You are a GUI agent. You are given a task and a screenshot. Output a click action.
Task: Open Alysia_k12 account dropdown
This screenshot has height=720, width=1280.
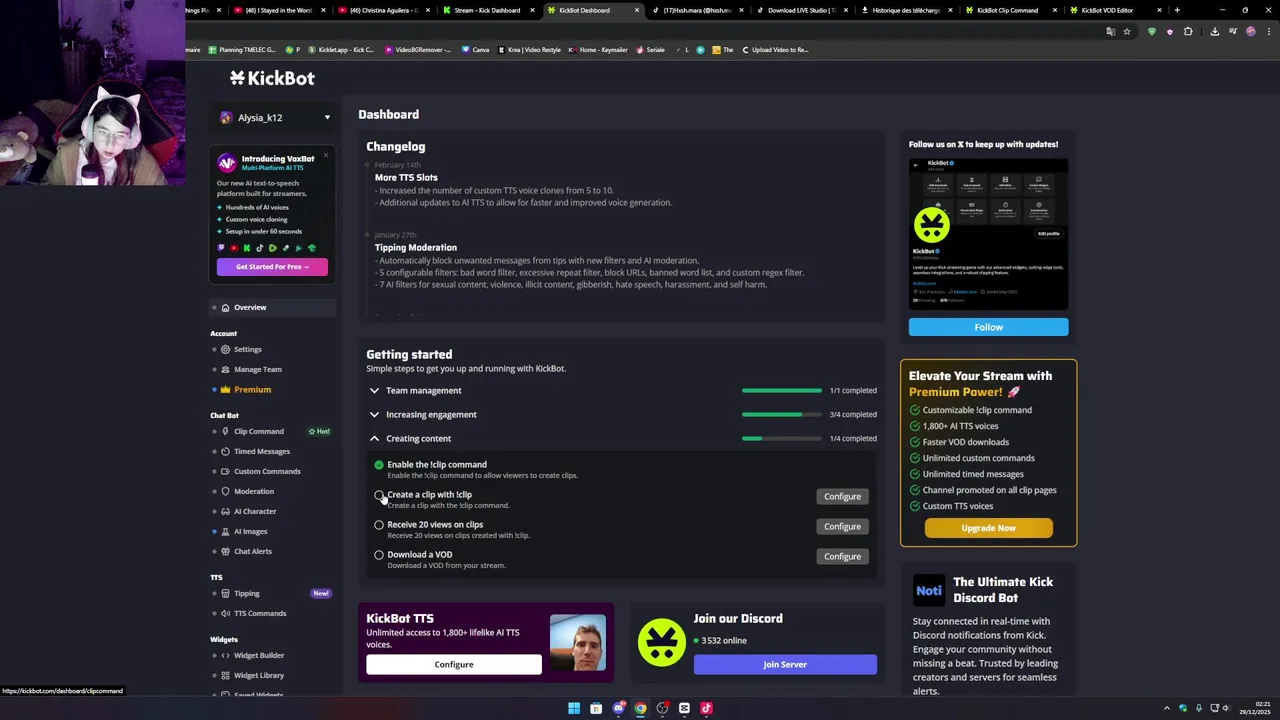(275, 118)
